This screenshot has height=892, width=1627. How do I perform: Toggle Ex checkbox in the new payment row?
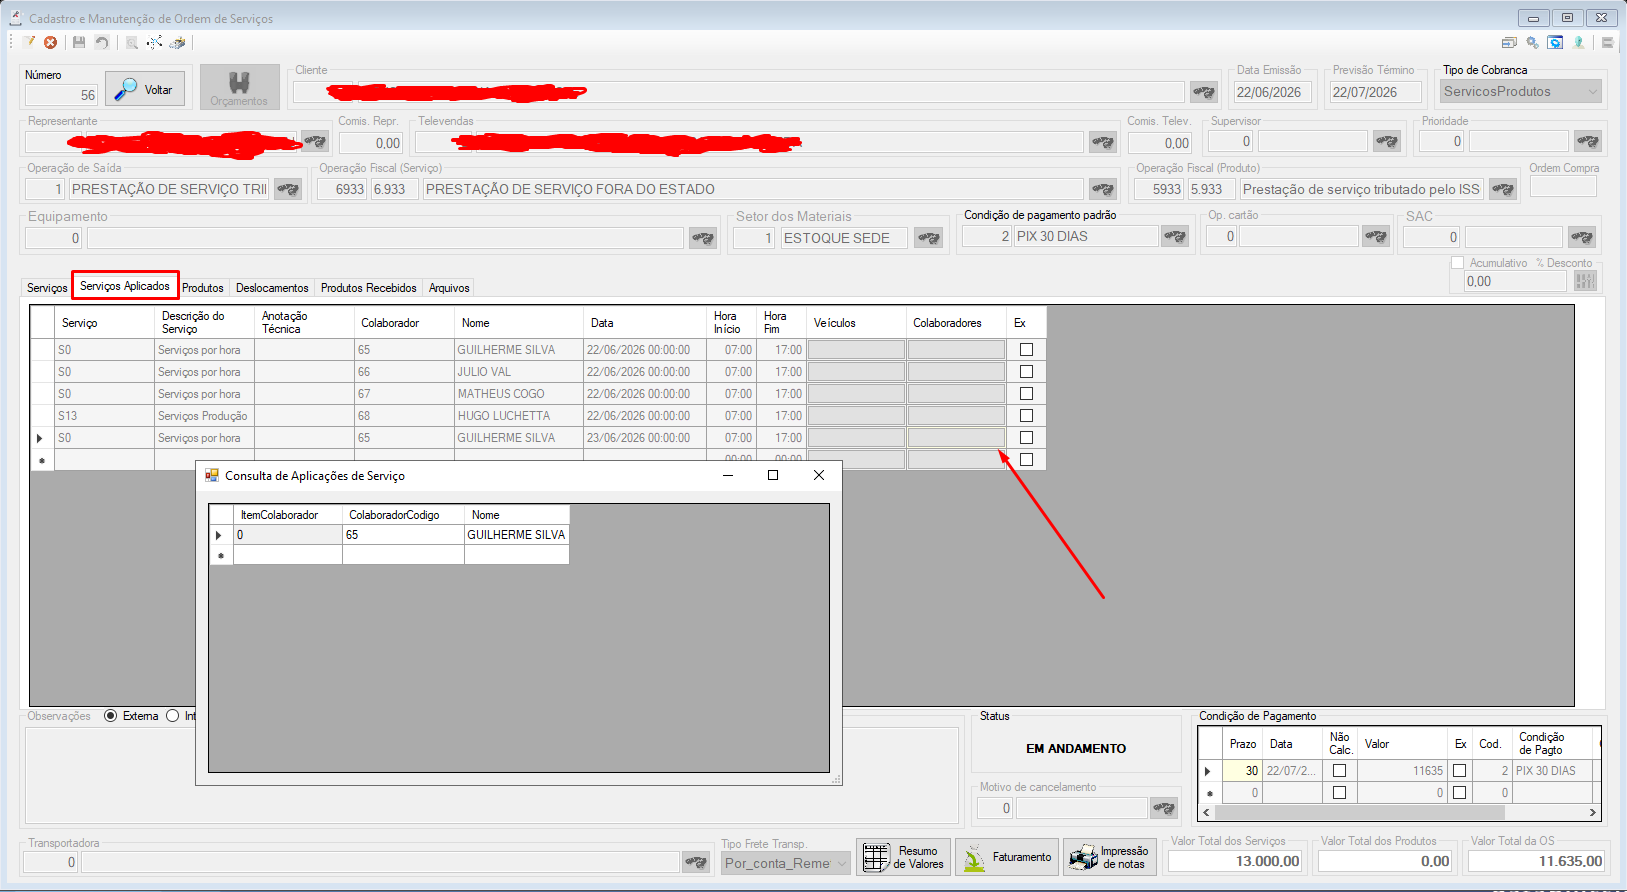point(1460,793)
